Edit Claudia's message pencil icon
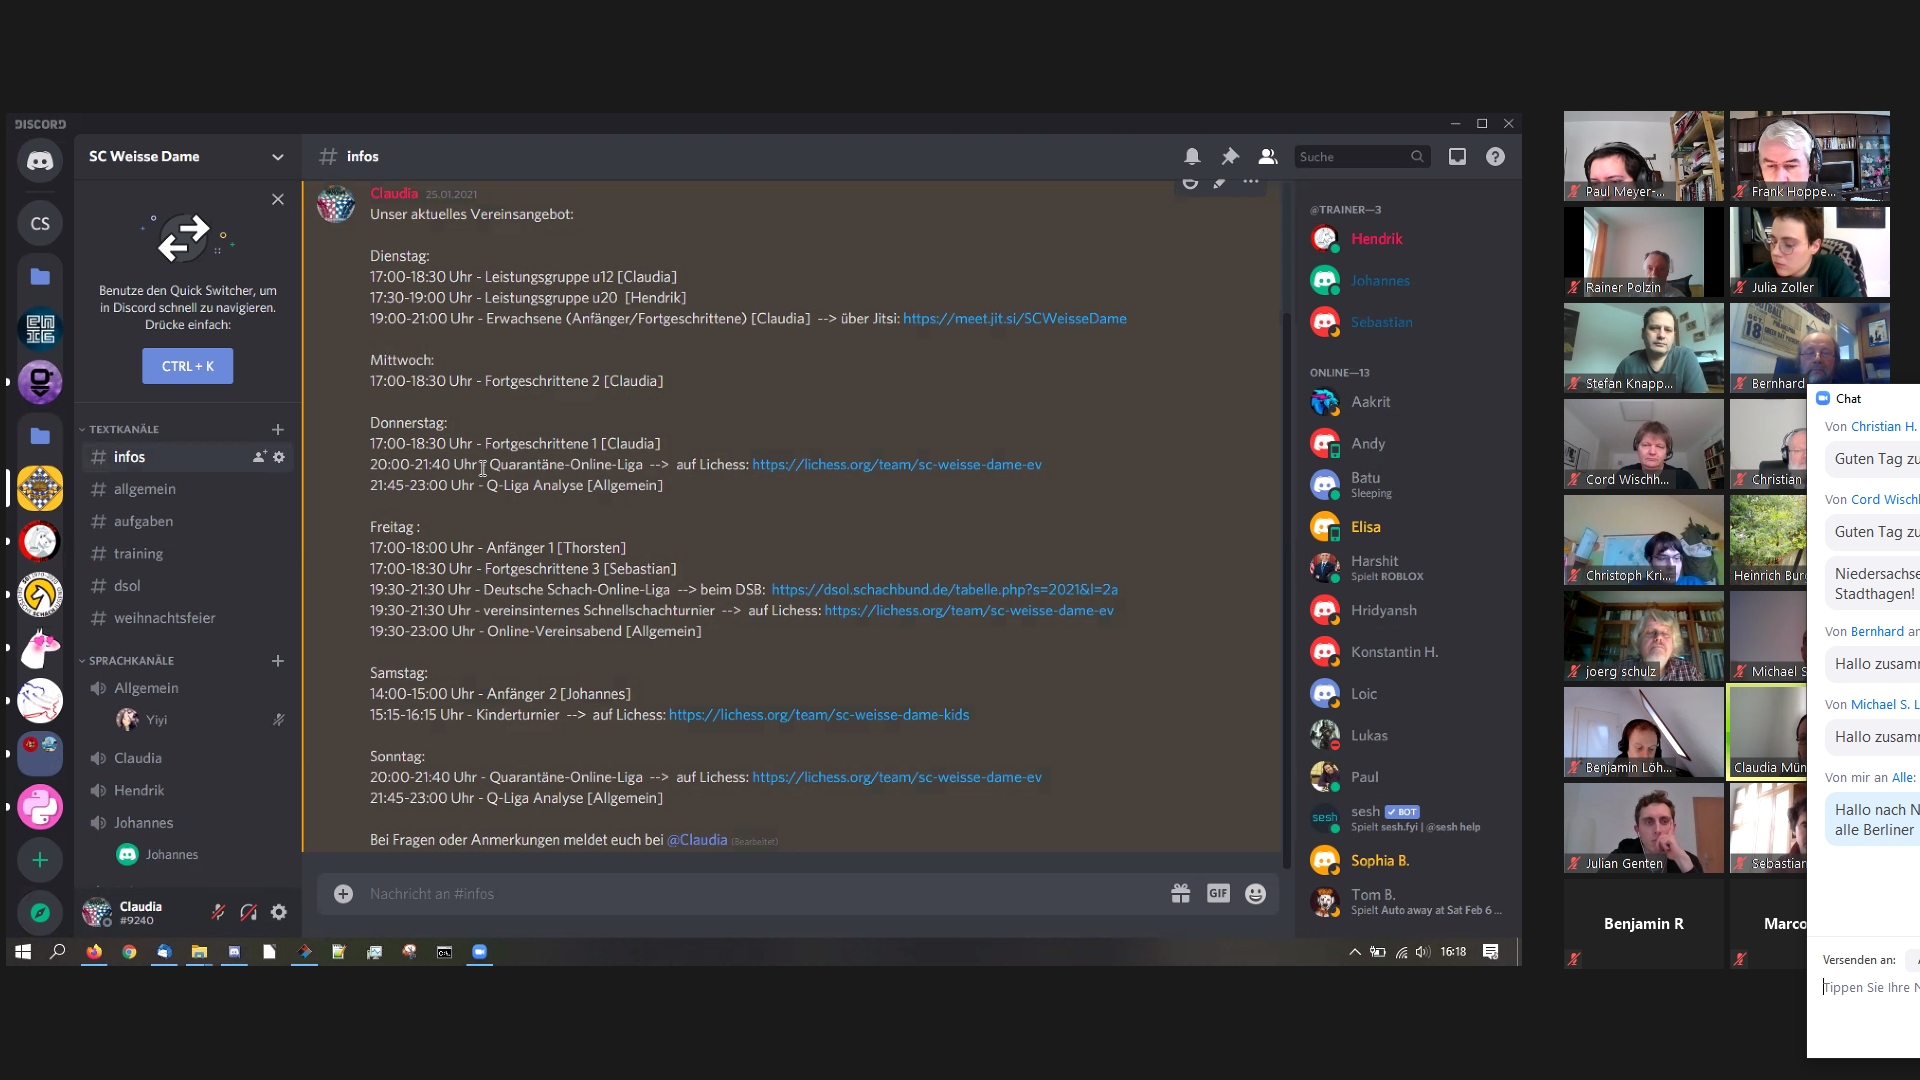Screen dimensions: 1920x1080 click(1220, 182)
